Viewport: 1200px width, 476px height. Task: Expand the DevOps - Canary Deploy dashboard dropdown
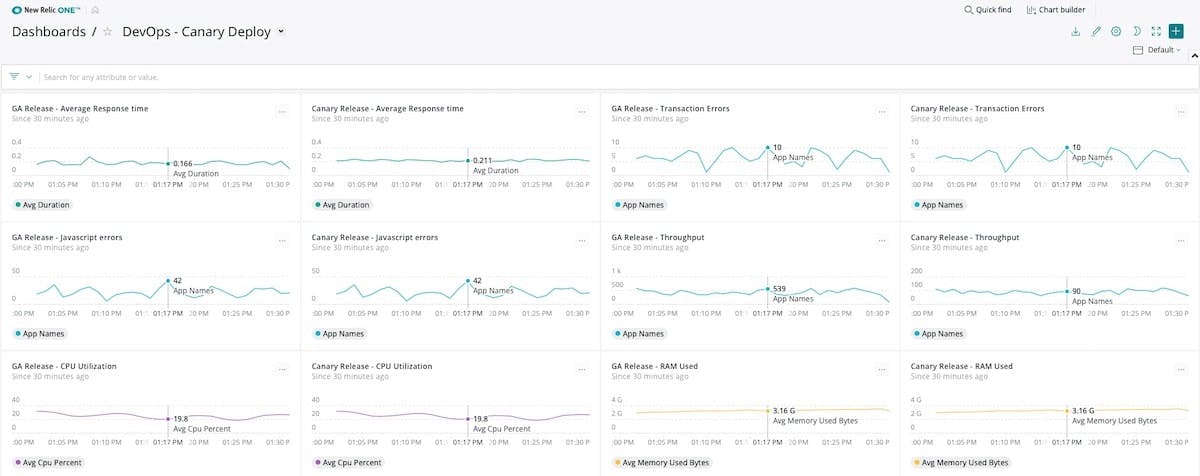tap(281, 31)
